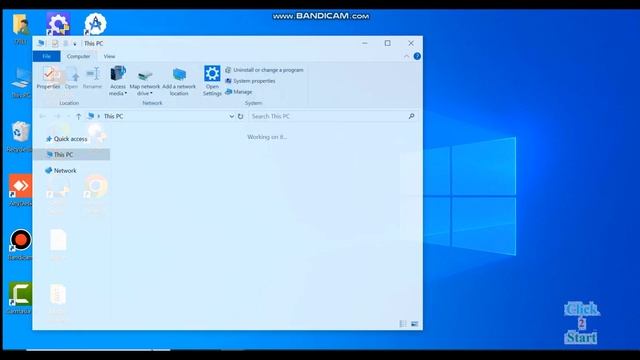The width and height of the screenshot is (640, 360).
Task: Click This PC in the address bar
Action: coord(113,116)
